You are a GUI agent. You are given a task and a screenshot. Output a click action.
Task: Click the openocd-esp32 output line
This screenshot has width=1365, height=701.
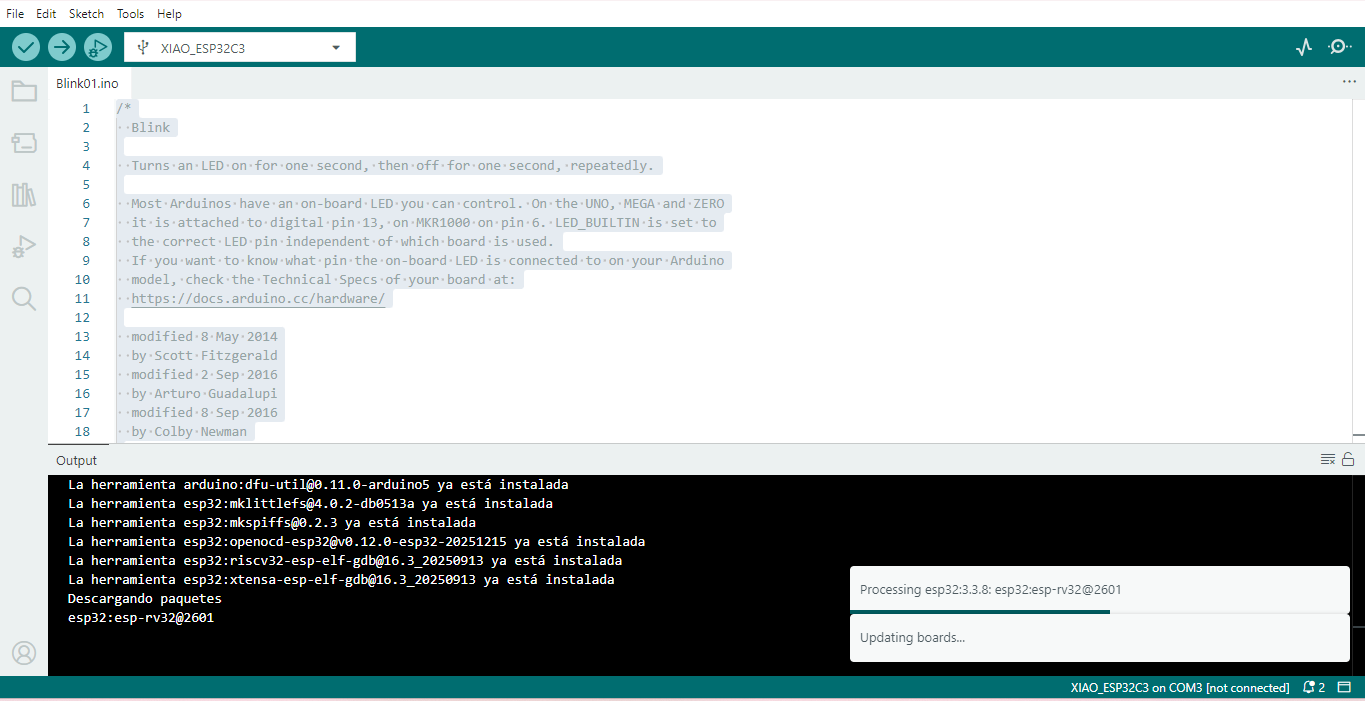[x=356, y=541]
